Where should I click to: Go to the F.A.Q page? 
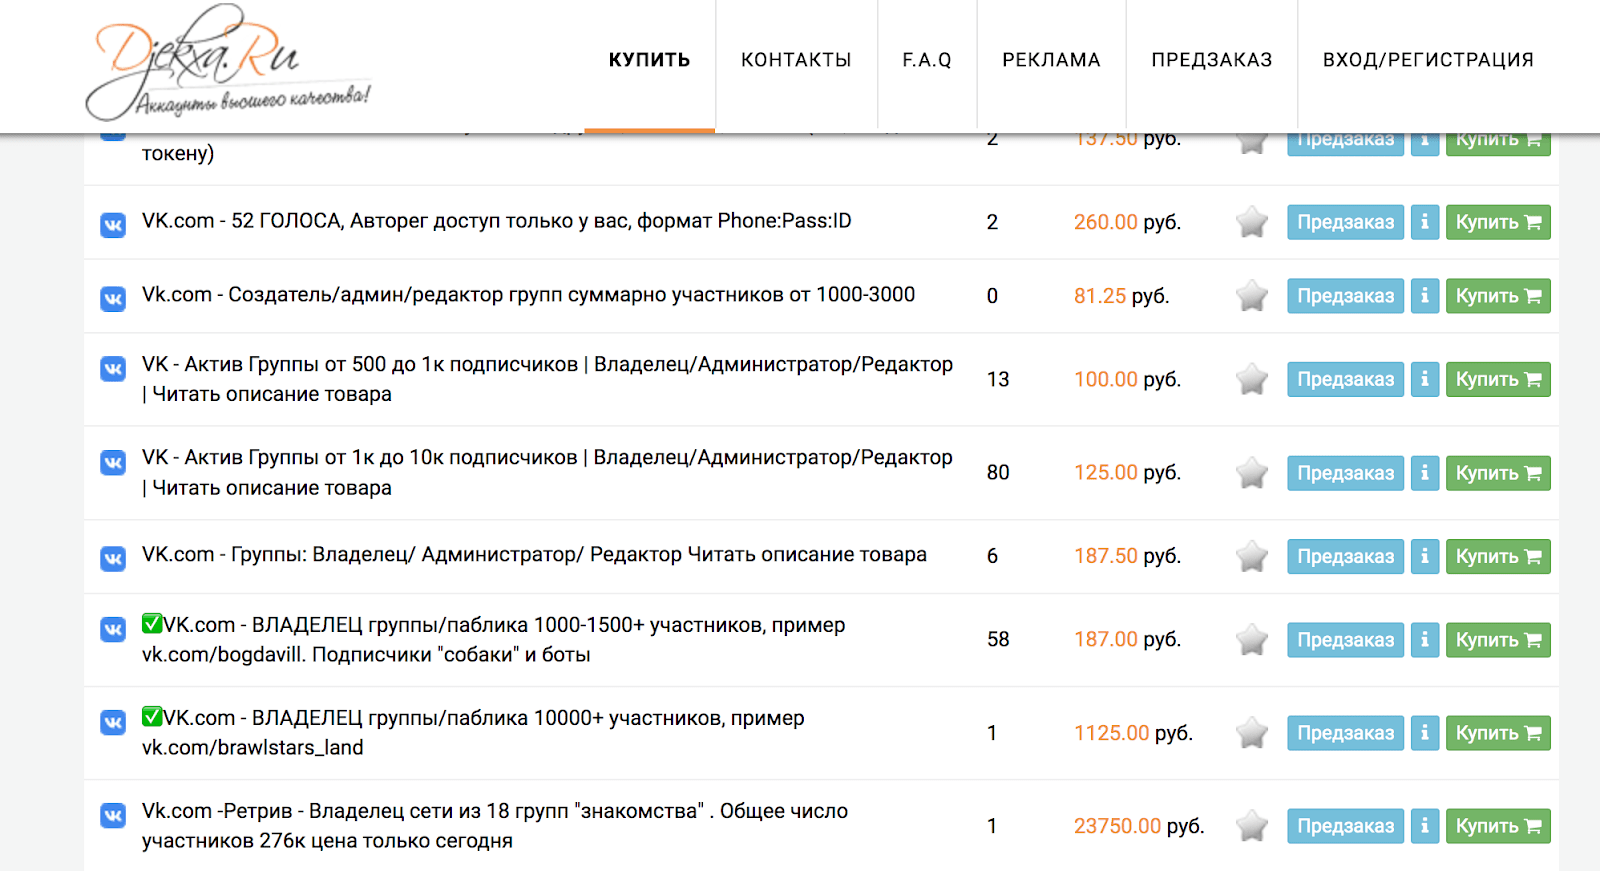click(927, 60)
